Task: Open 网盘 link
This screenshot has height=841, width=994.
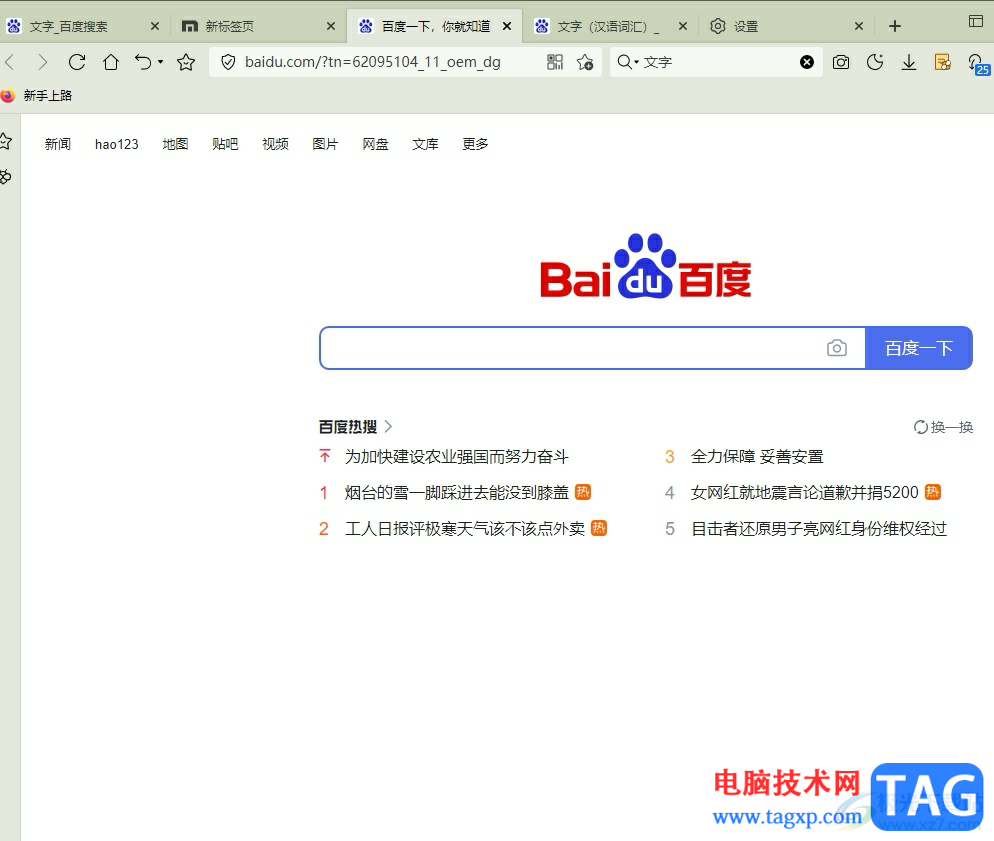Action: [375, 144]
